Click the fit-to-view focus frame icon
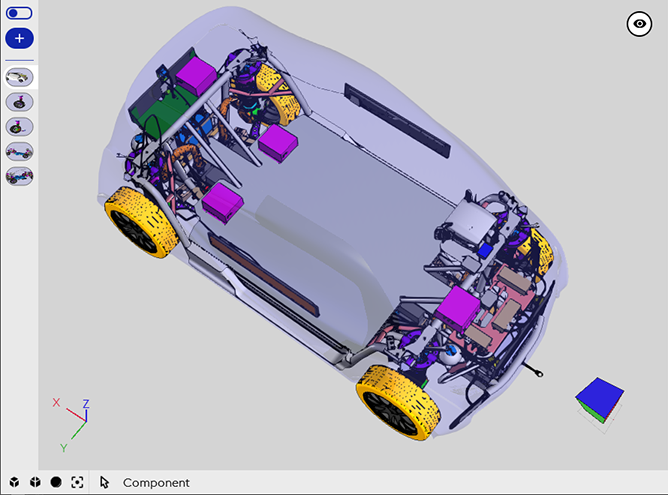Image resolution: width=668 pixels, height=495 pixels. coord(77,482)
